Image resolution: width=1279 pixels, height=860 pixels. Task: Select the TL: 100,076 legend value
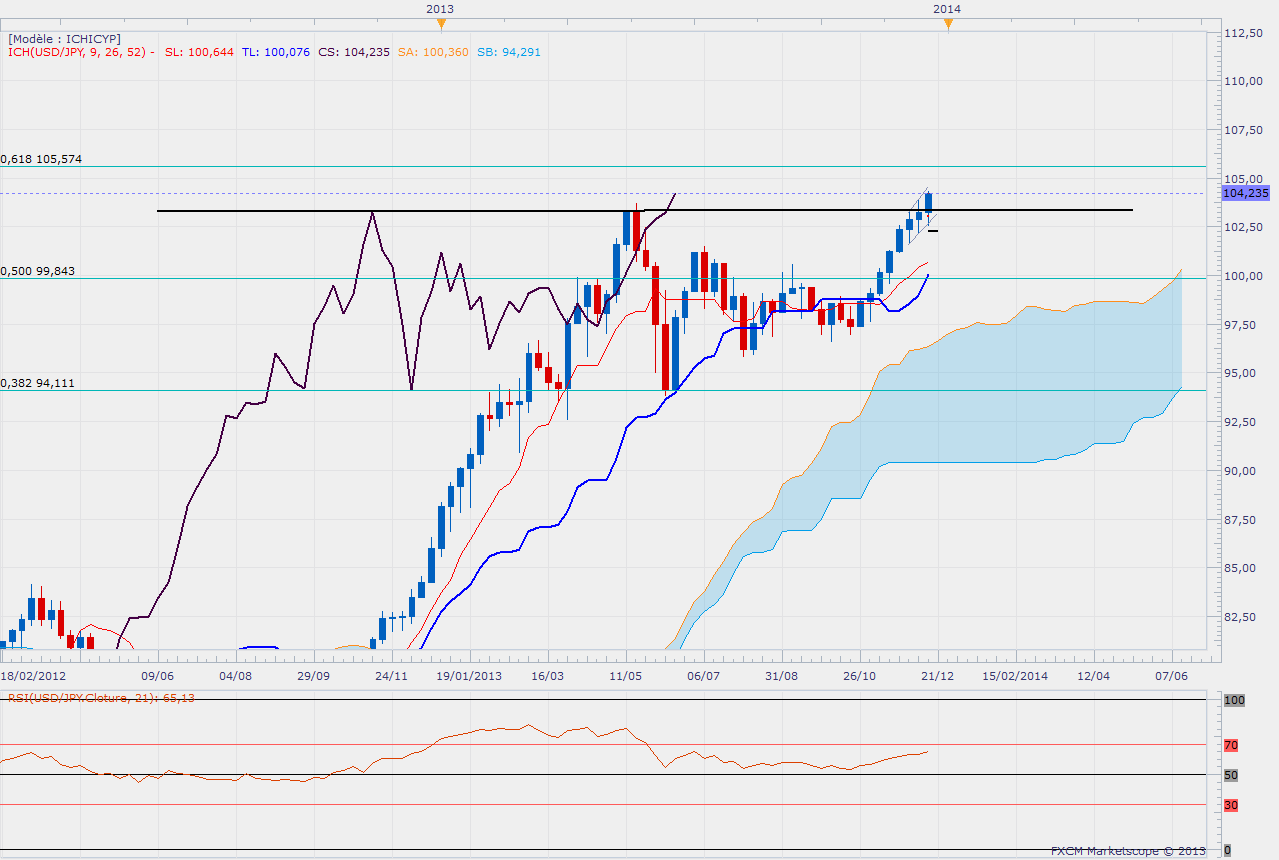click(x=277, y=52)
